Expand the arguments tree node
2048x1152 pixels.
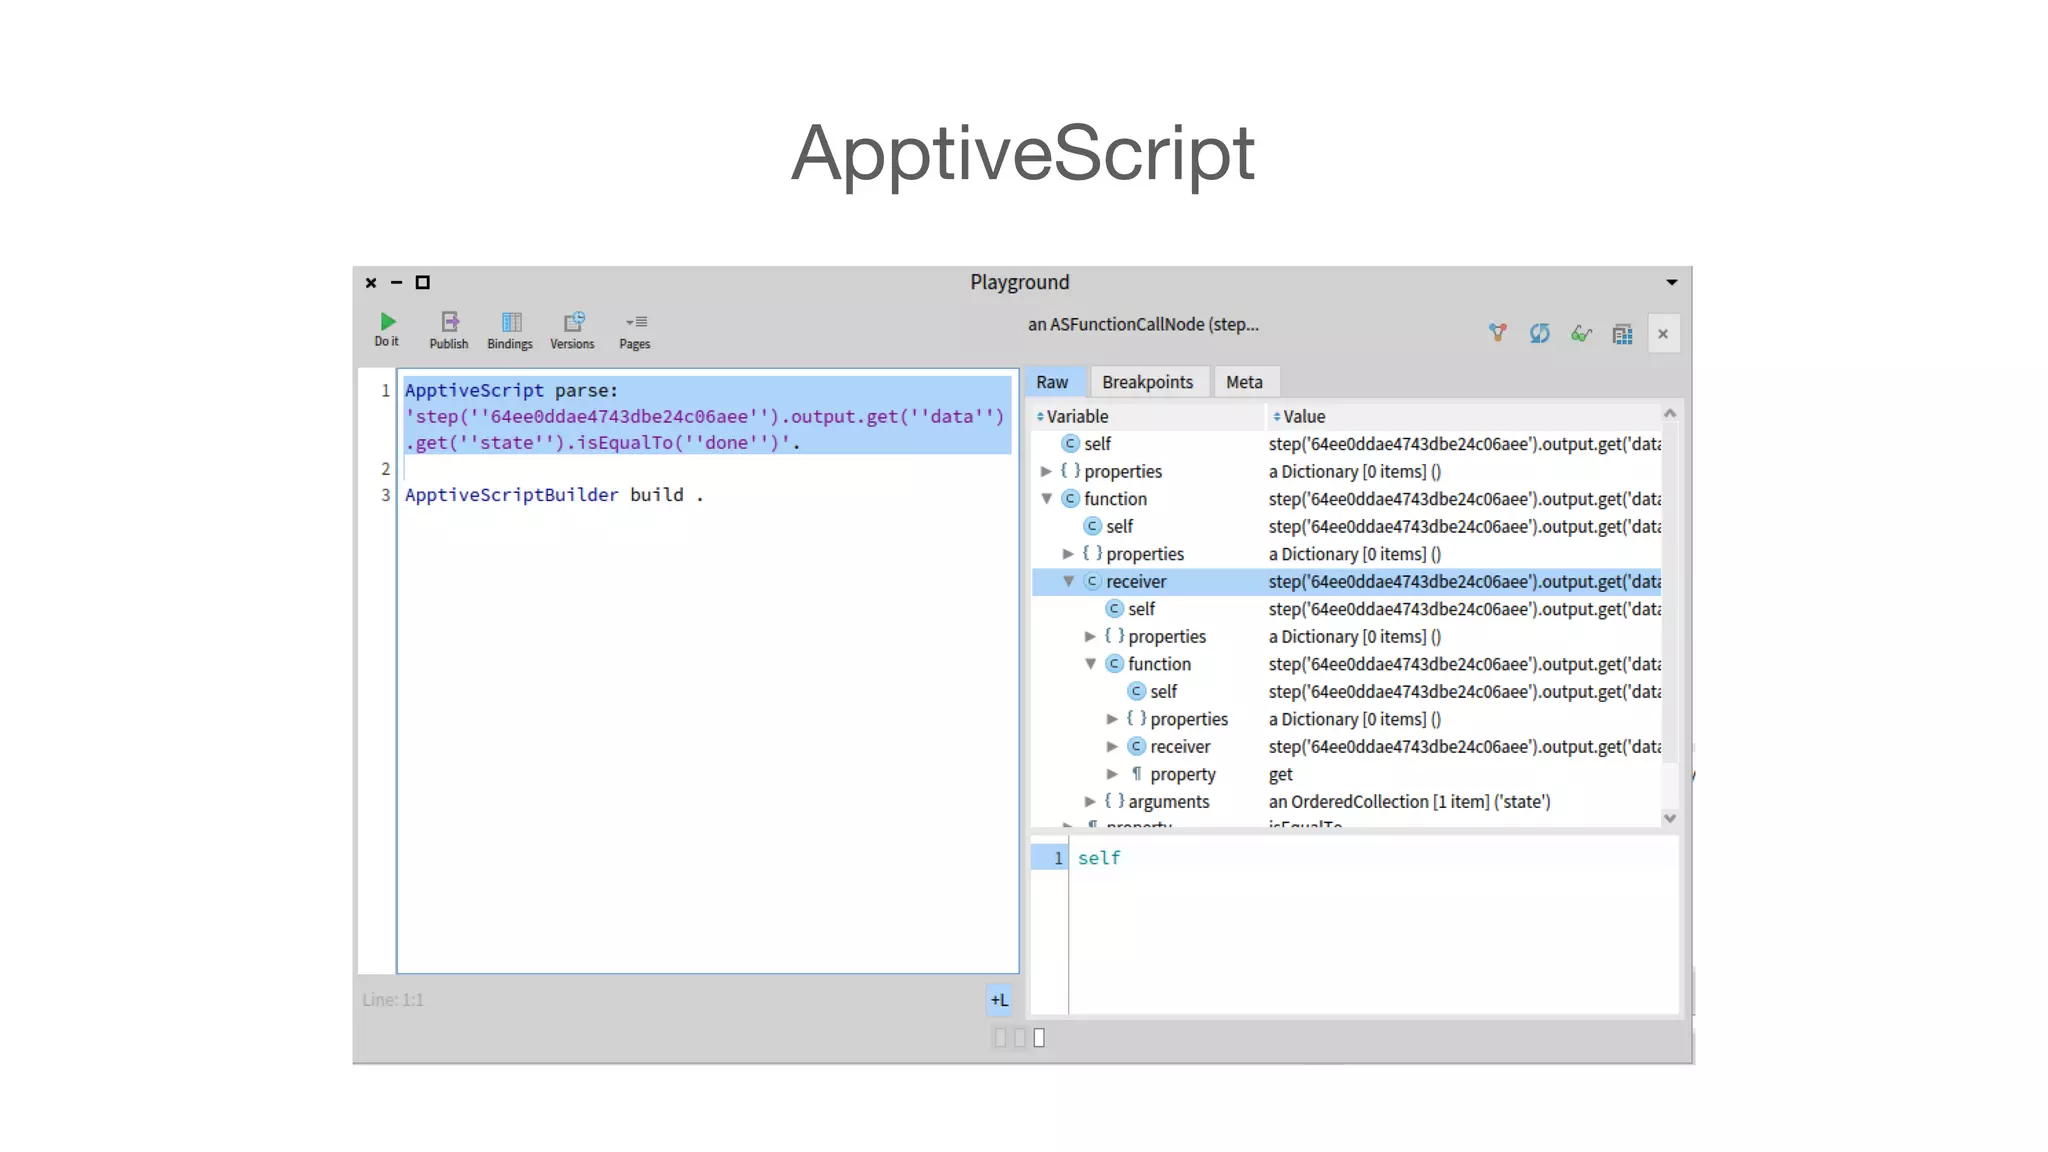click(1090, 802)
